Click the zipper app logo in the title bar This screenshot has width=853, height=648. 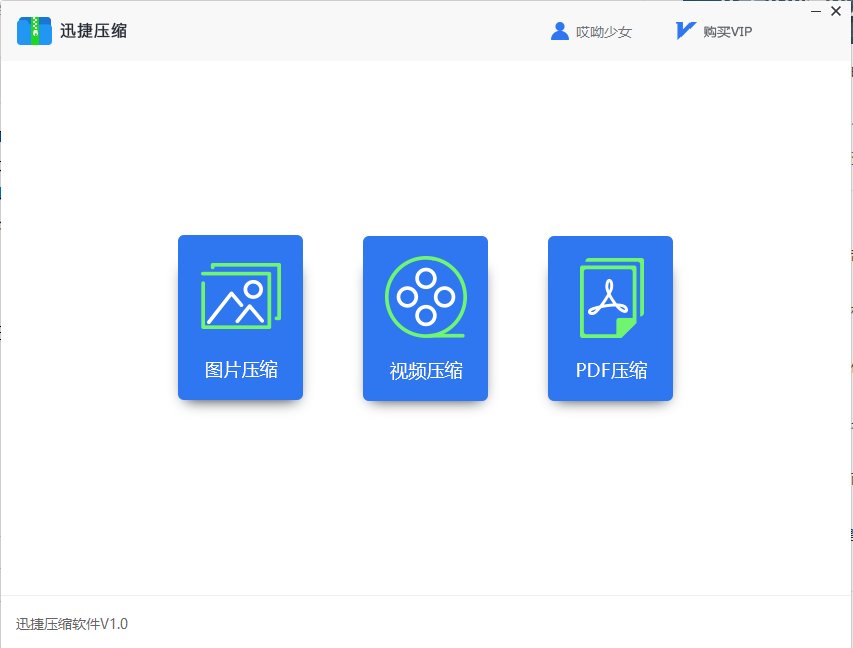(x=33, y=30)
